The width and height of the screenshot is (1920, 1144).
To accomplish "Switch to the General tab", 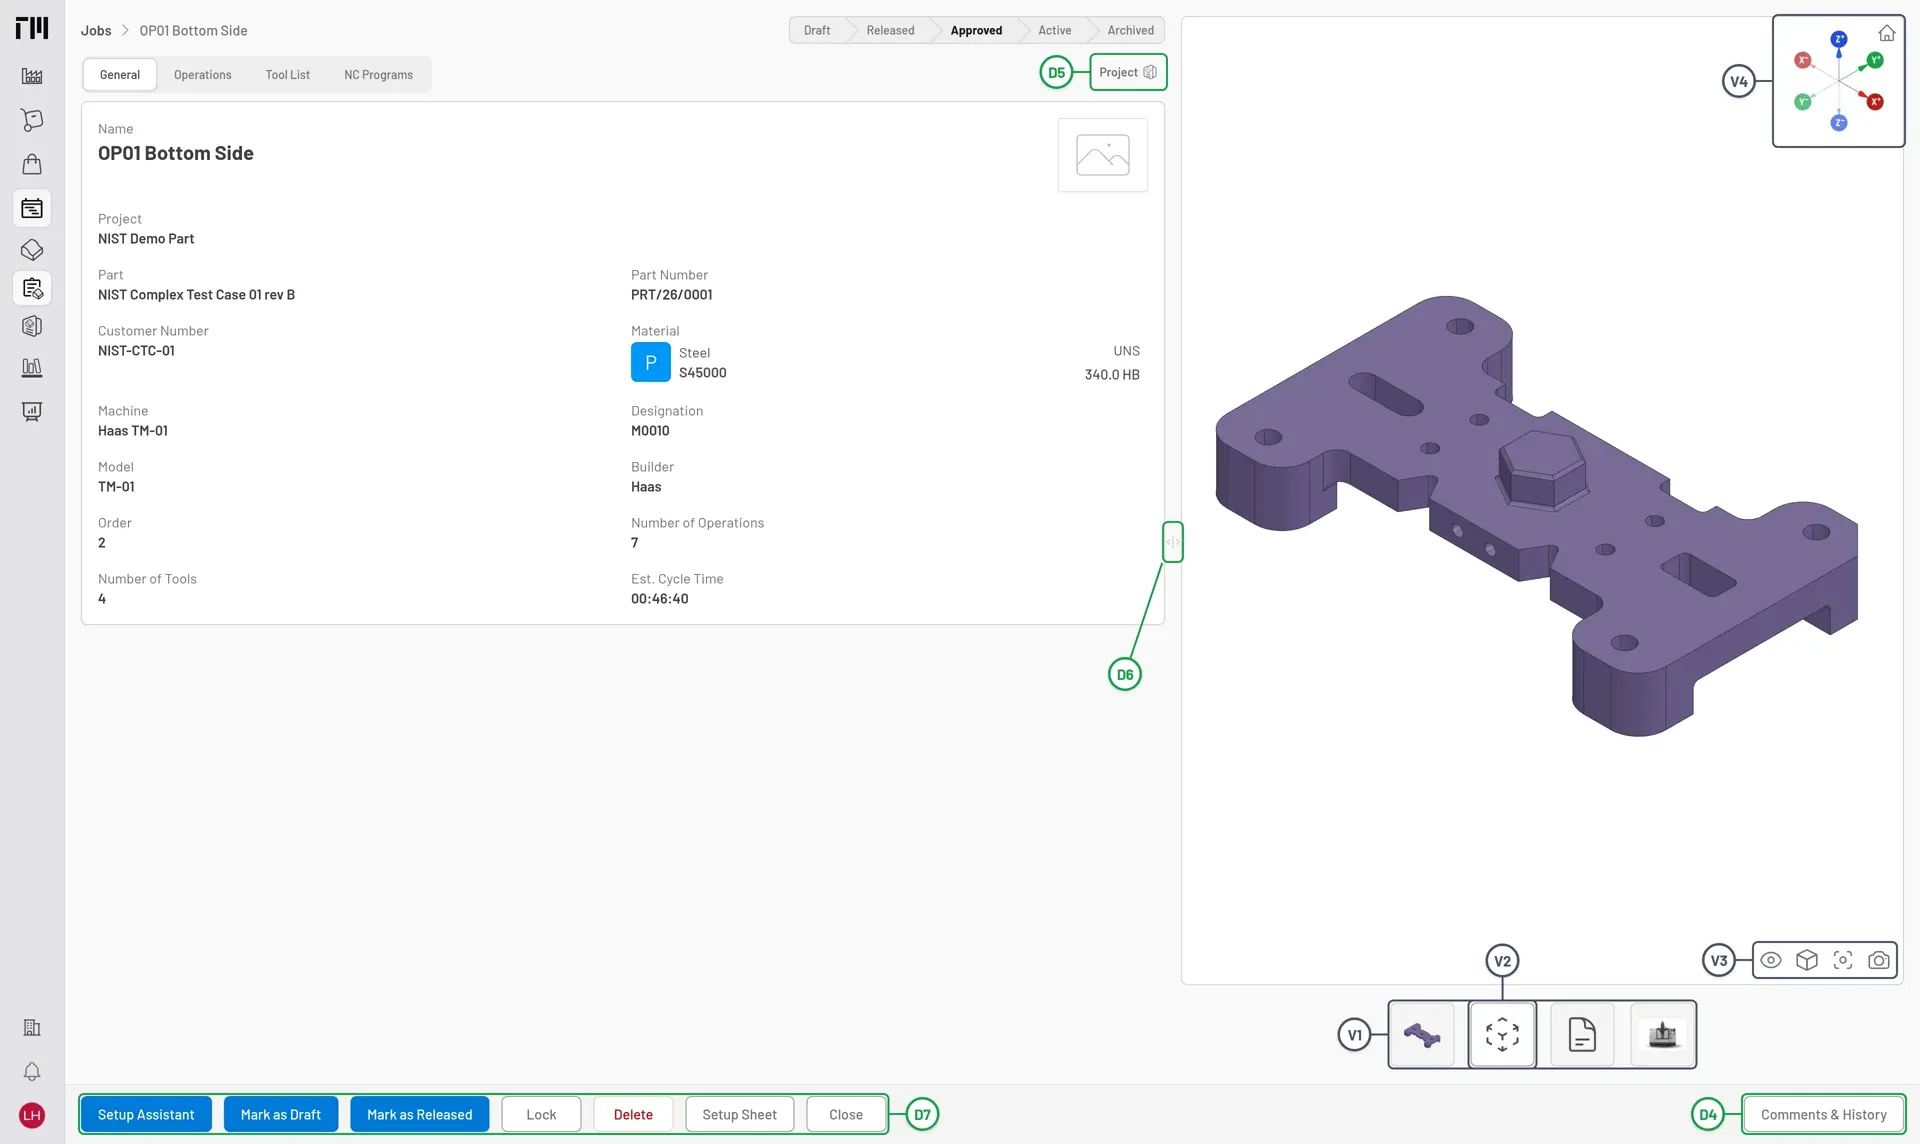I will [120, 75].
